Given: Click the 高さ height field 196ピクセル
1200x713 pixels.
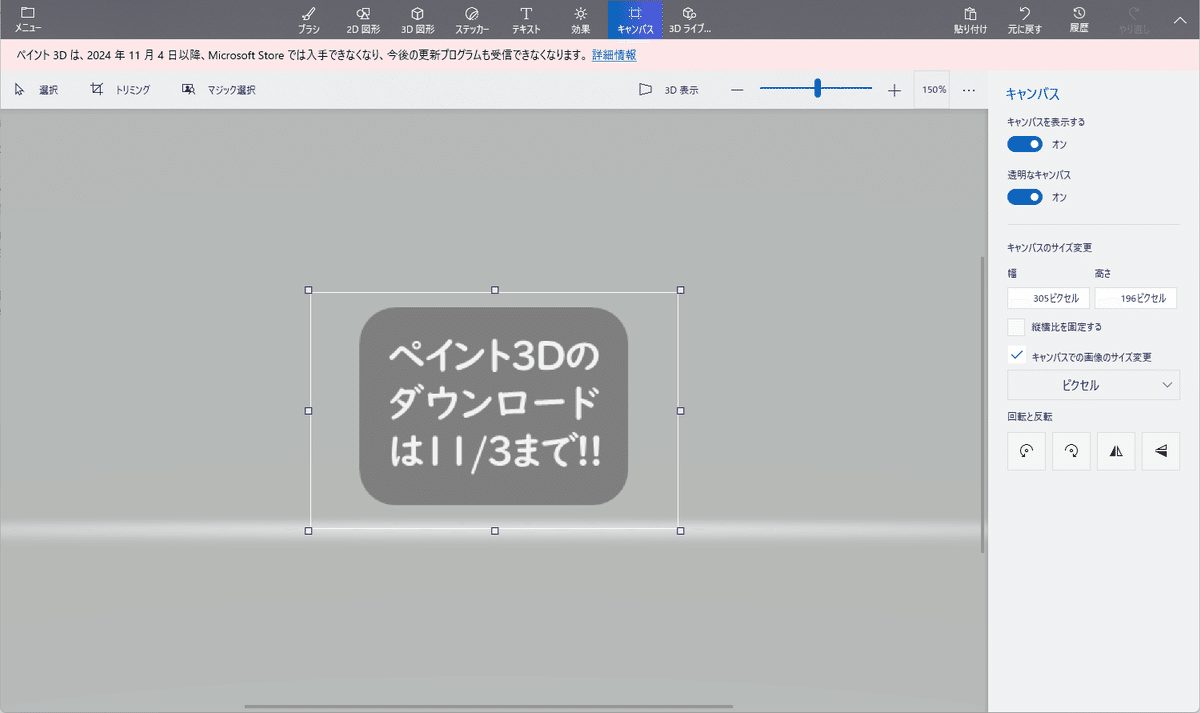Looking at the screenshot, I should [1136, 298].
